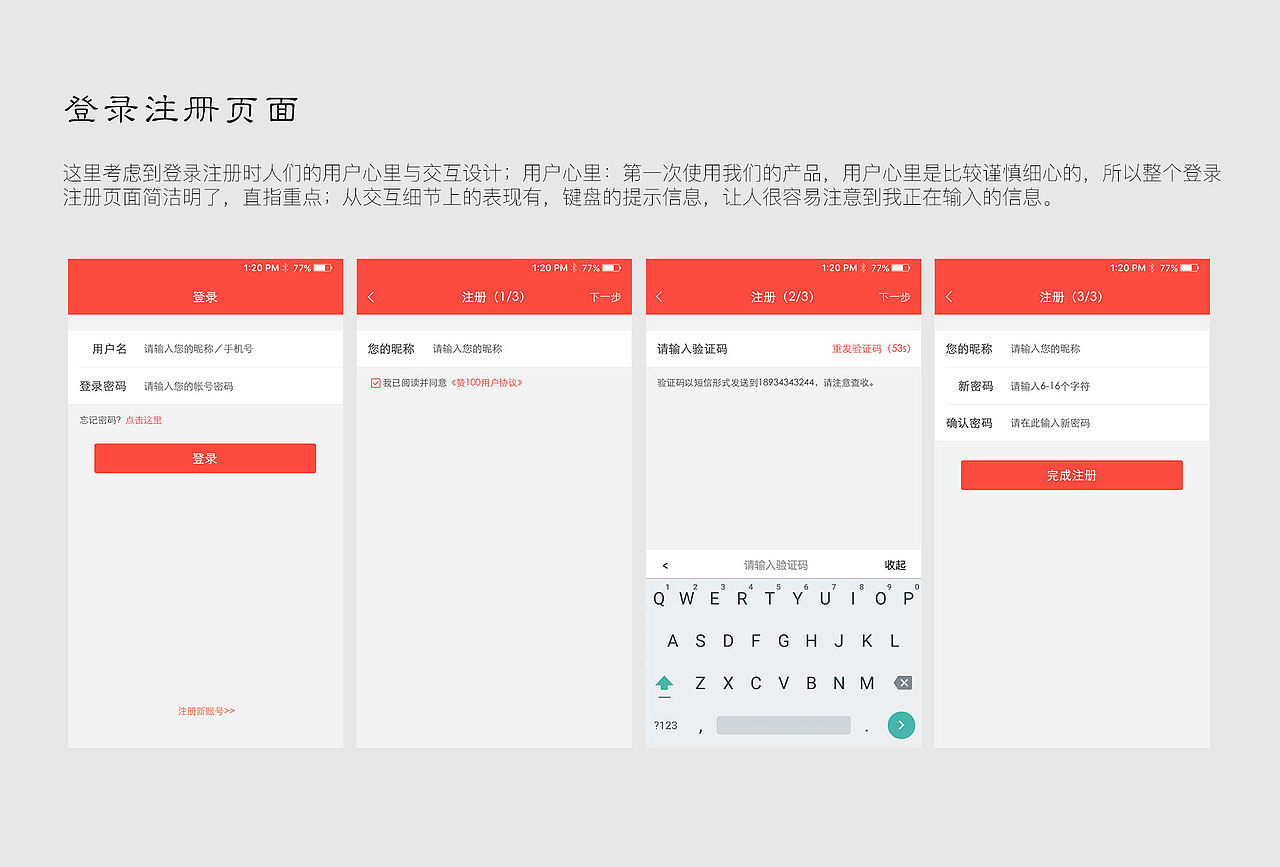Tap the Z key on keyboard
This screenshot has width=1280, height=867.
700,683
